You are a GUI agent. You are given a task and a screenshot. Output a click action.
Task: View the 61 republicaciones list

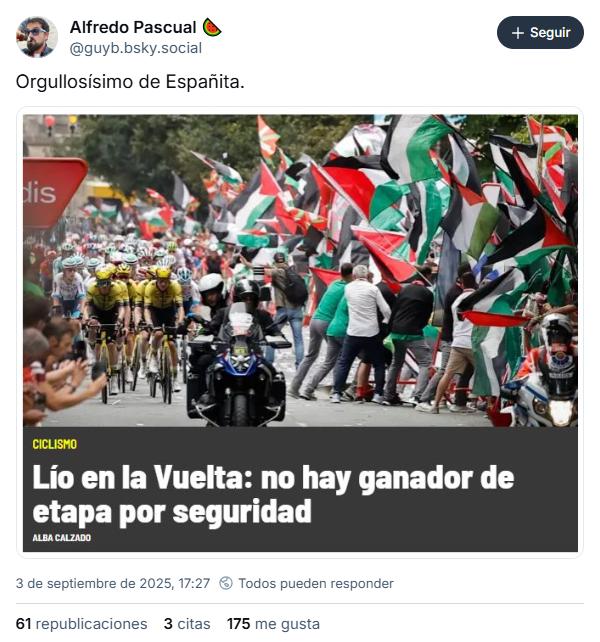point(82,624)
